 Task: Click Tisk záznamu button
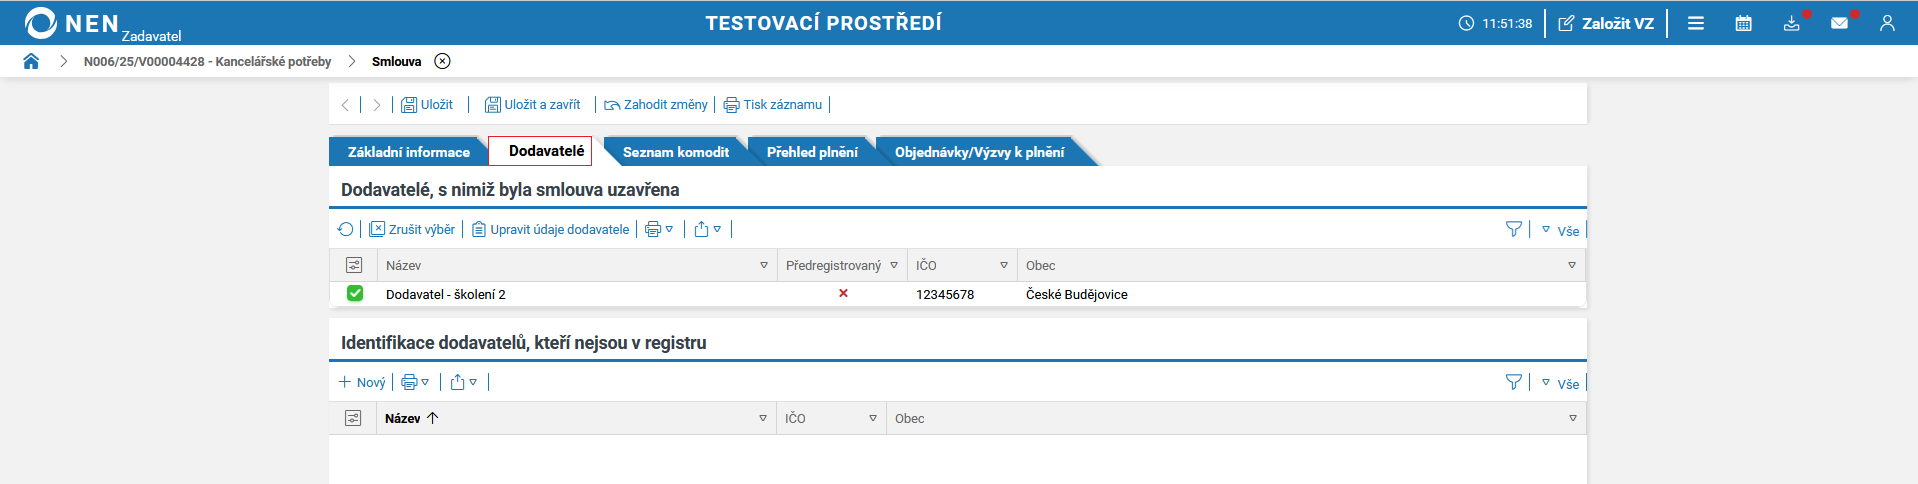pos(773,104)
